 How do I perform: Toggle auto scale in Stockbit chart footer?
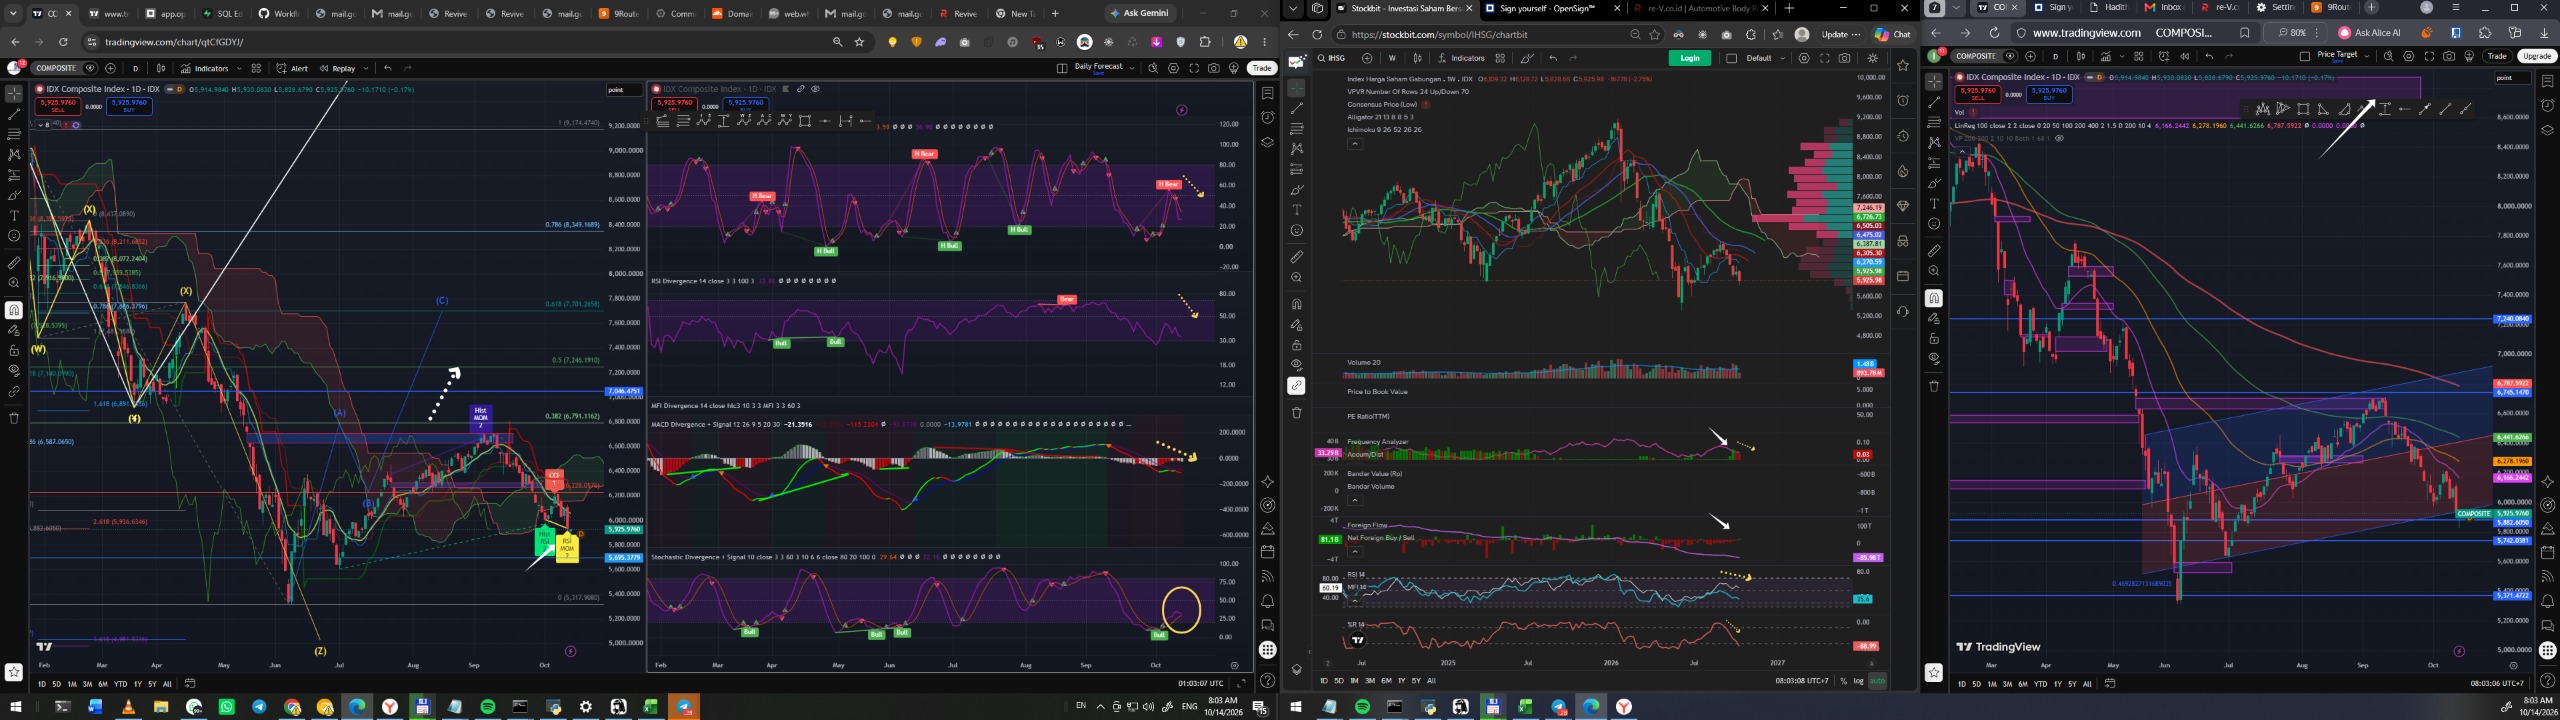click(x=1877, y=681)
